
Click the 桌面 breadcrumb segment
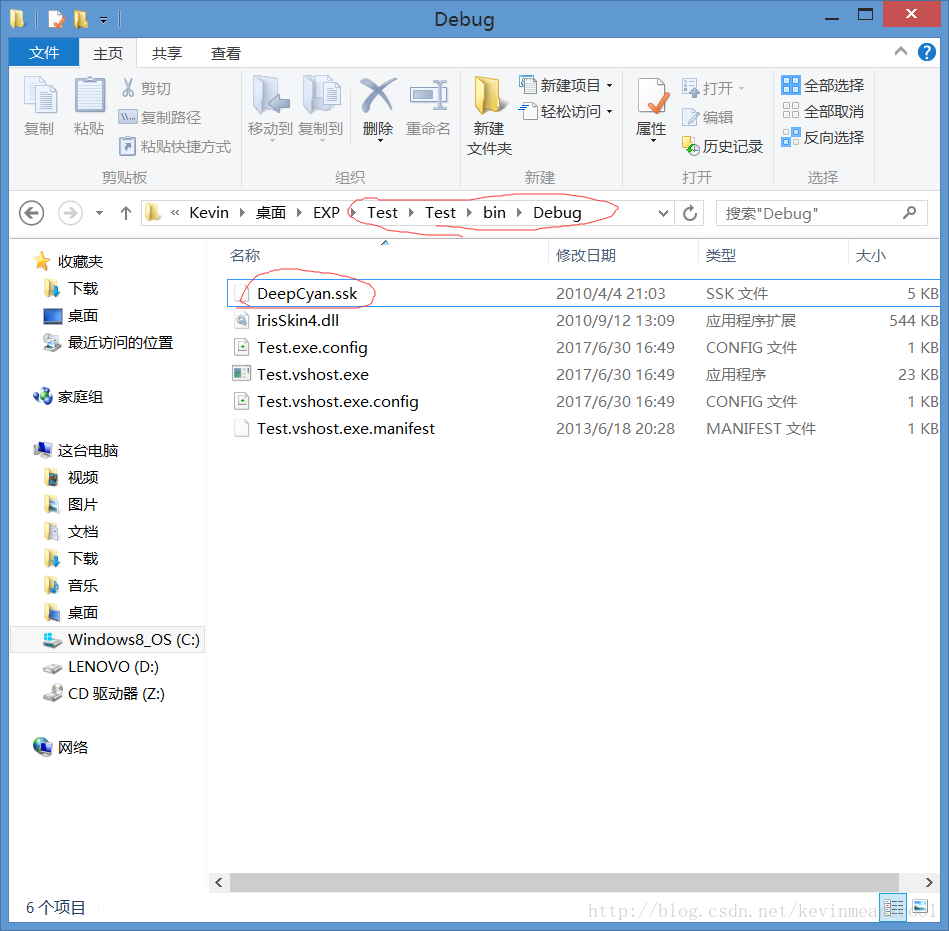(271, 212)
